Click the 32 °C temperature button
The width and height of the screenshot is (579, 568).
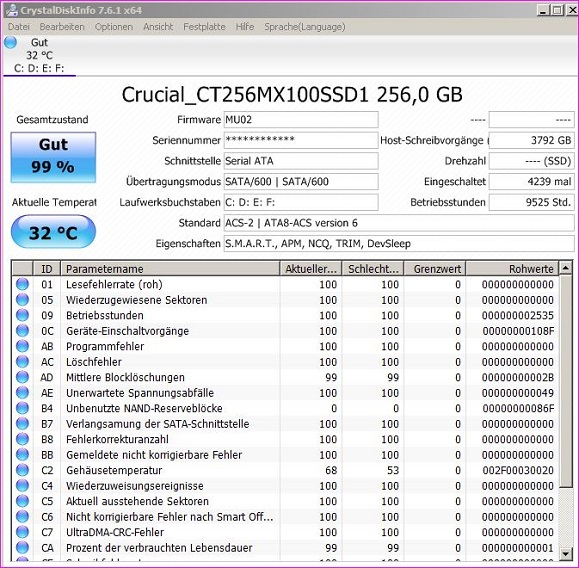(53, 232)
